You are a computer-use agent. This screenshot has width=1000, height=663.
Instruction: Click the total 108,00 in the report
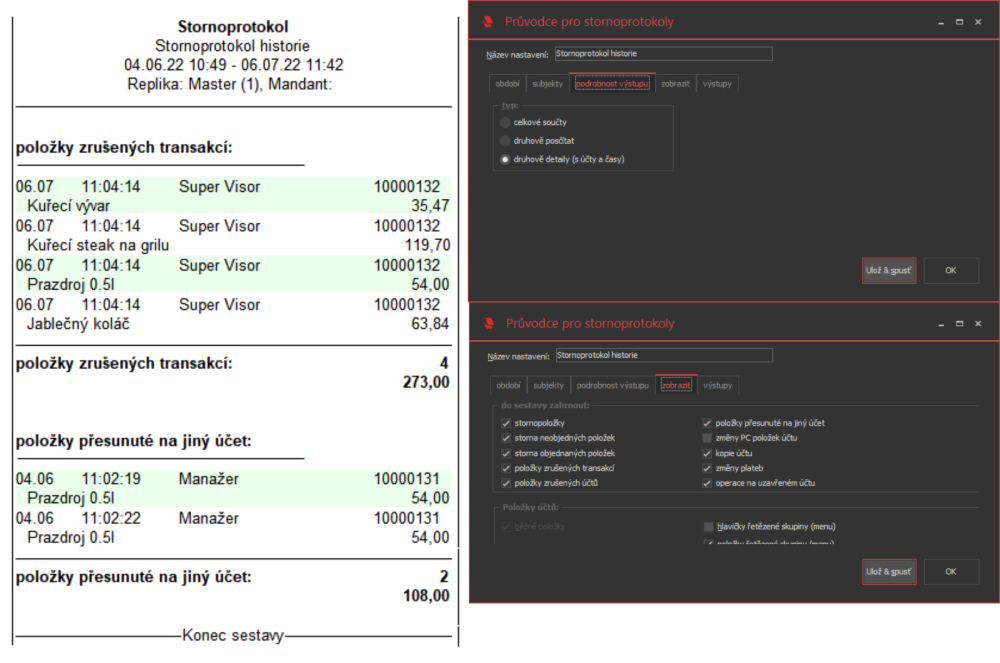[x=426, y=596]
